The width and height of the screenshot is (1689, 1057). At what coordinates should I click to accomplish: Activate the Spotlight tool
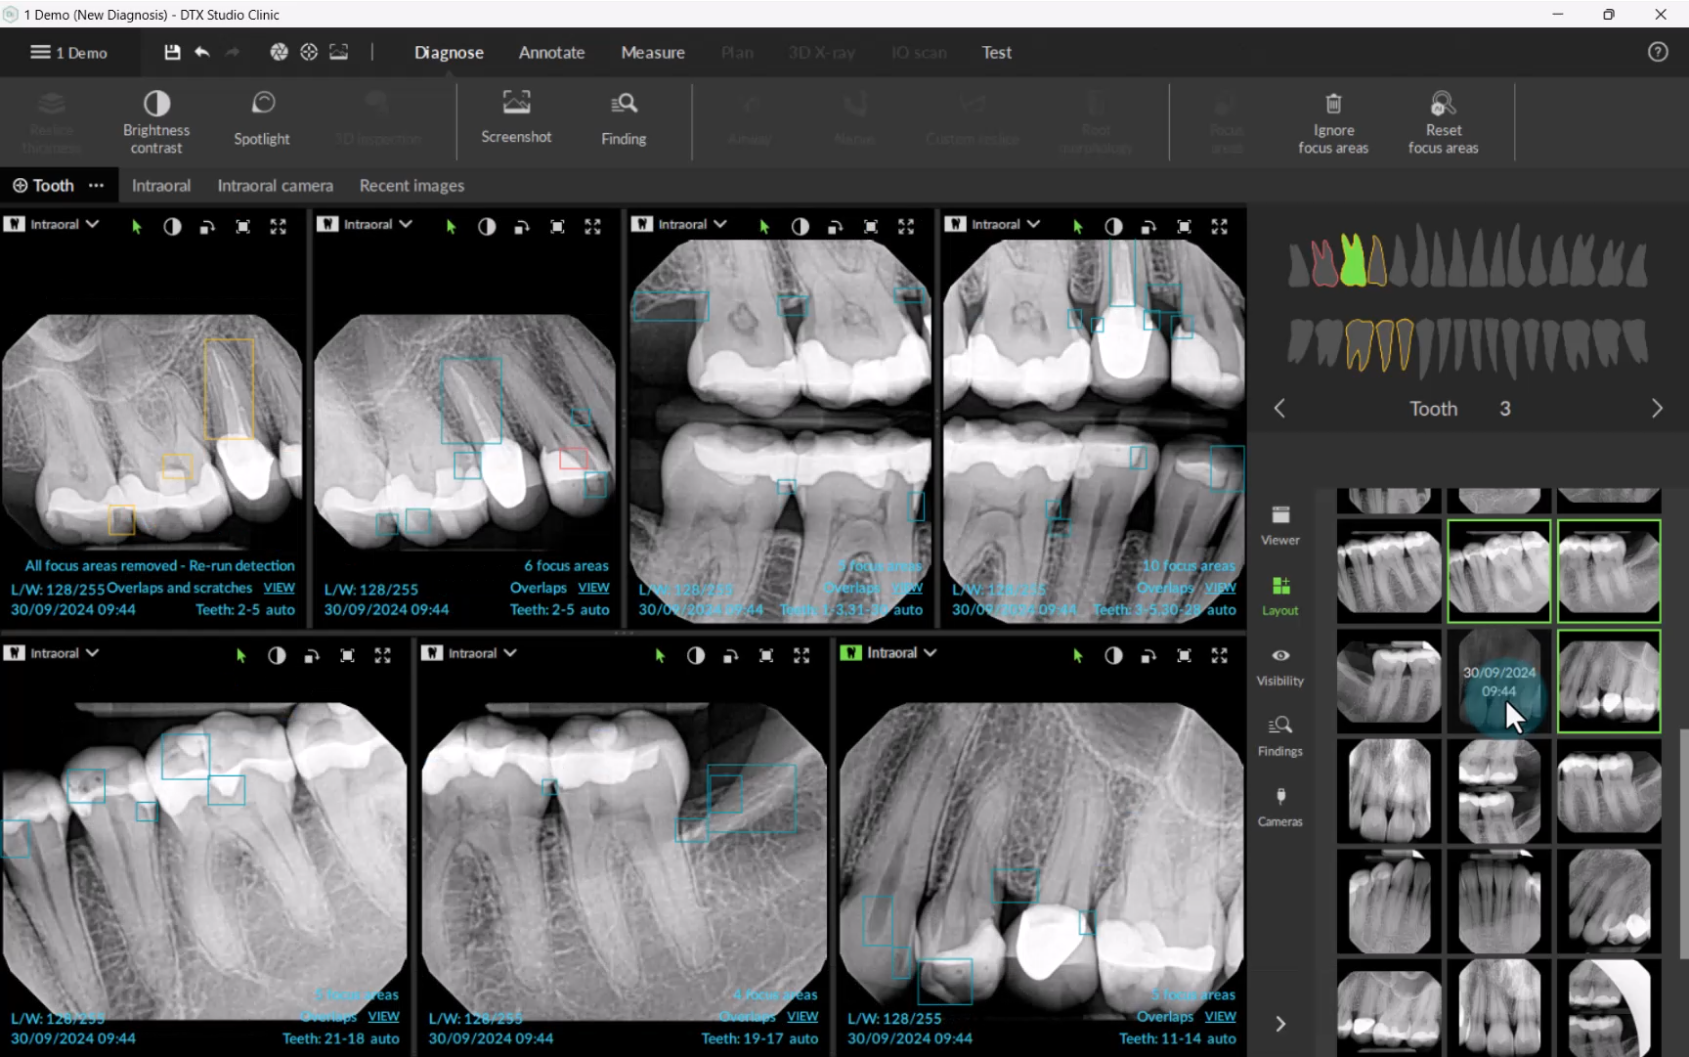262,119
